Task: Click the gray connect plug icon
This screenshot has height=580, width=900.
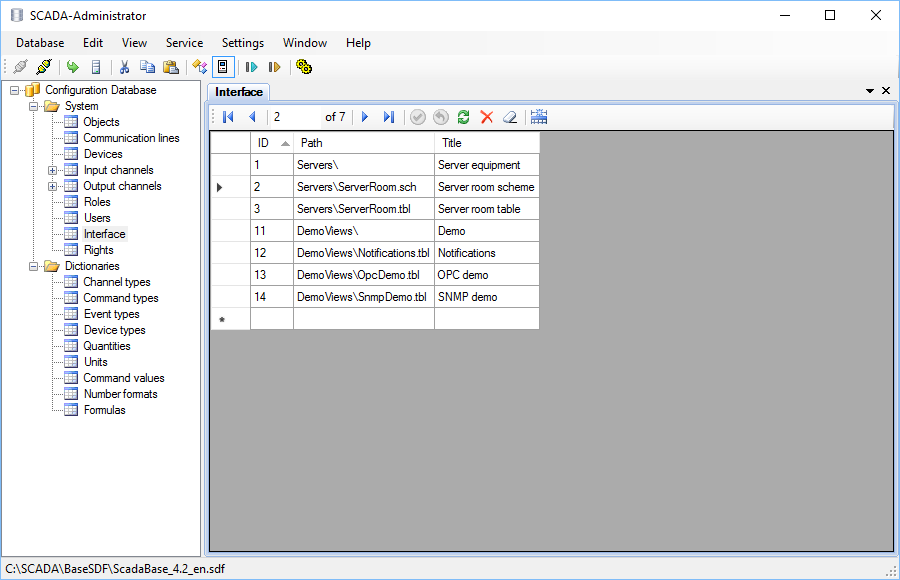Action: coord(20,67)
